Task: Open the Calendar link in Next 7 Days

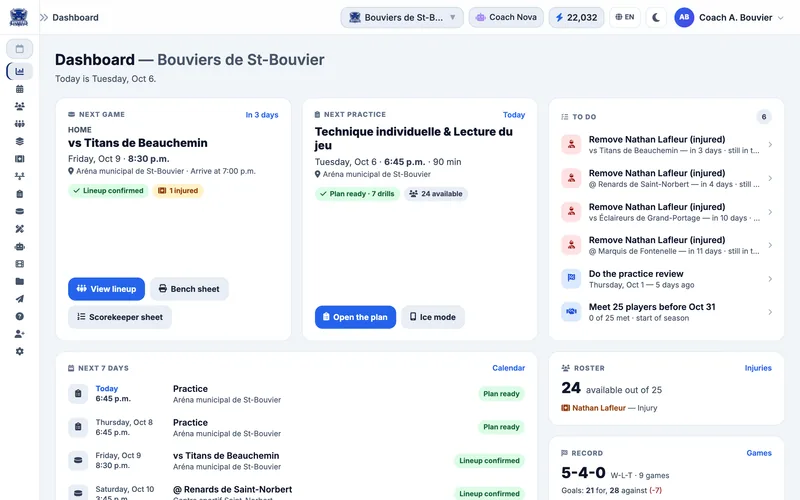Action: click(x=508, y=368)
